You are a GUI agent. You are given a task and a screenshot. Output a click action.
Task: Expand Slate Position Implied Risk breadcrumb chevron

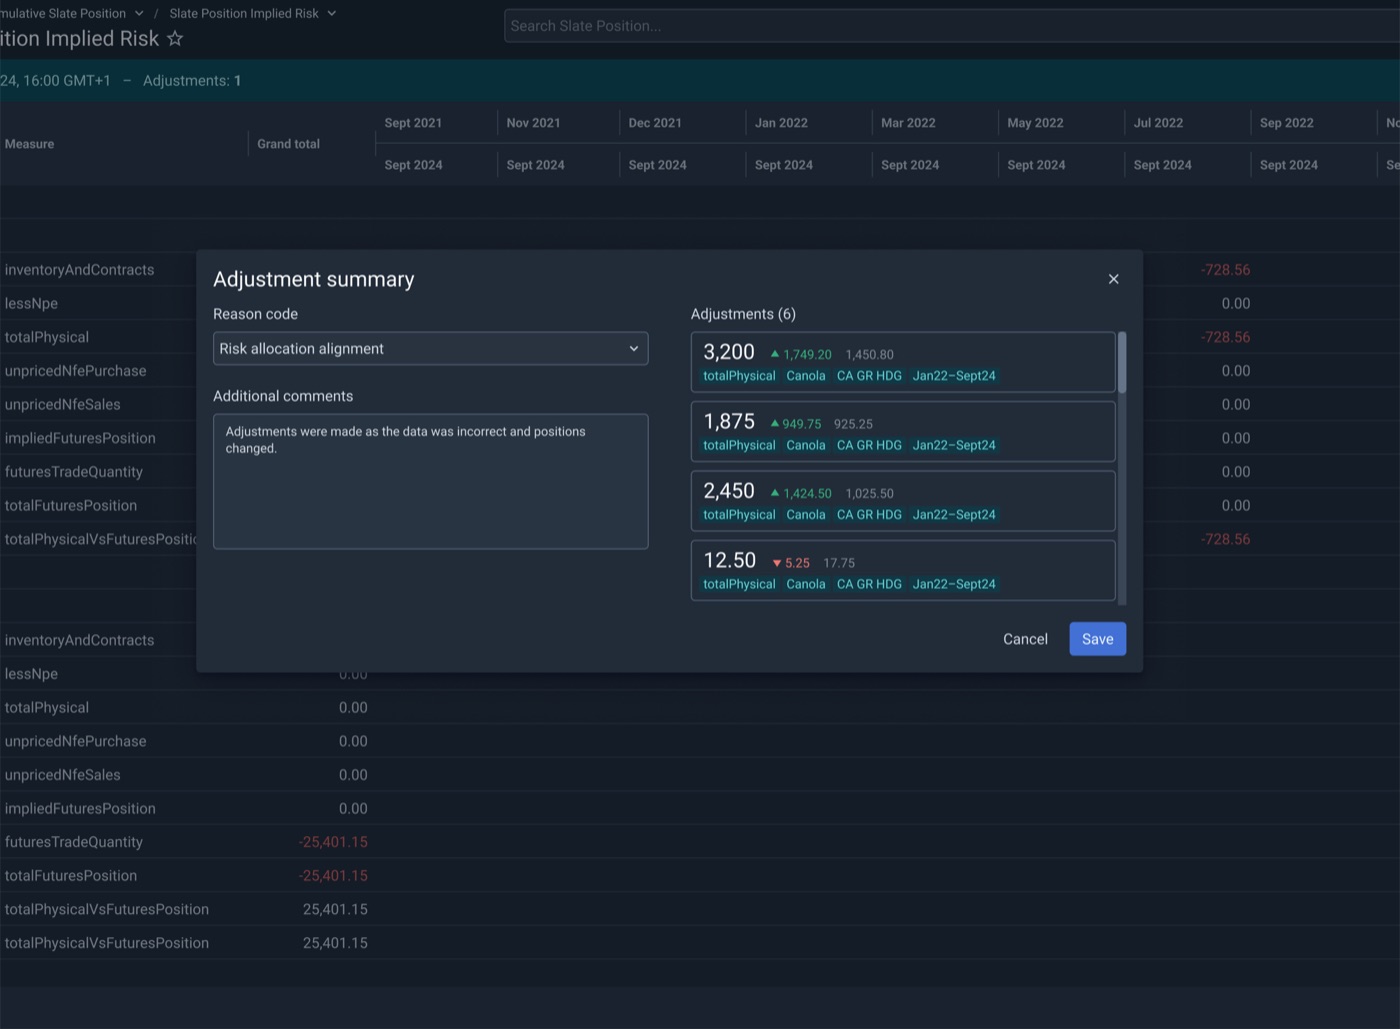pos(332,13)
